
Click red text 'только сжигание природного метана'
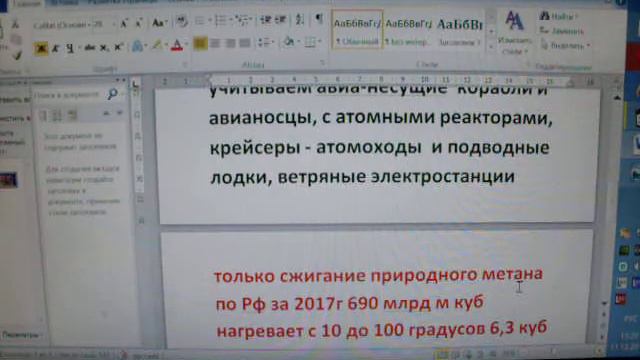[378, 276]
